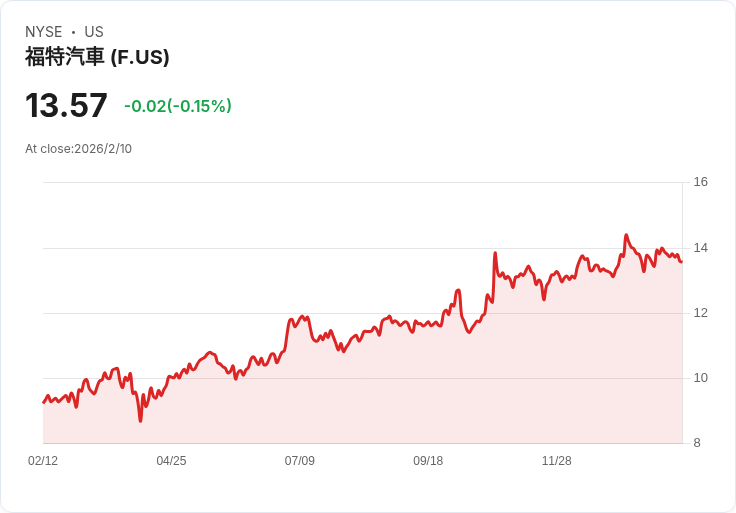Click the 13.57 current price
The image size is (736, 513).
pos(66,106)
